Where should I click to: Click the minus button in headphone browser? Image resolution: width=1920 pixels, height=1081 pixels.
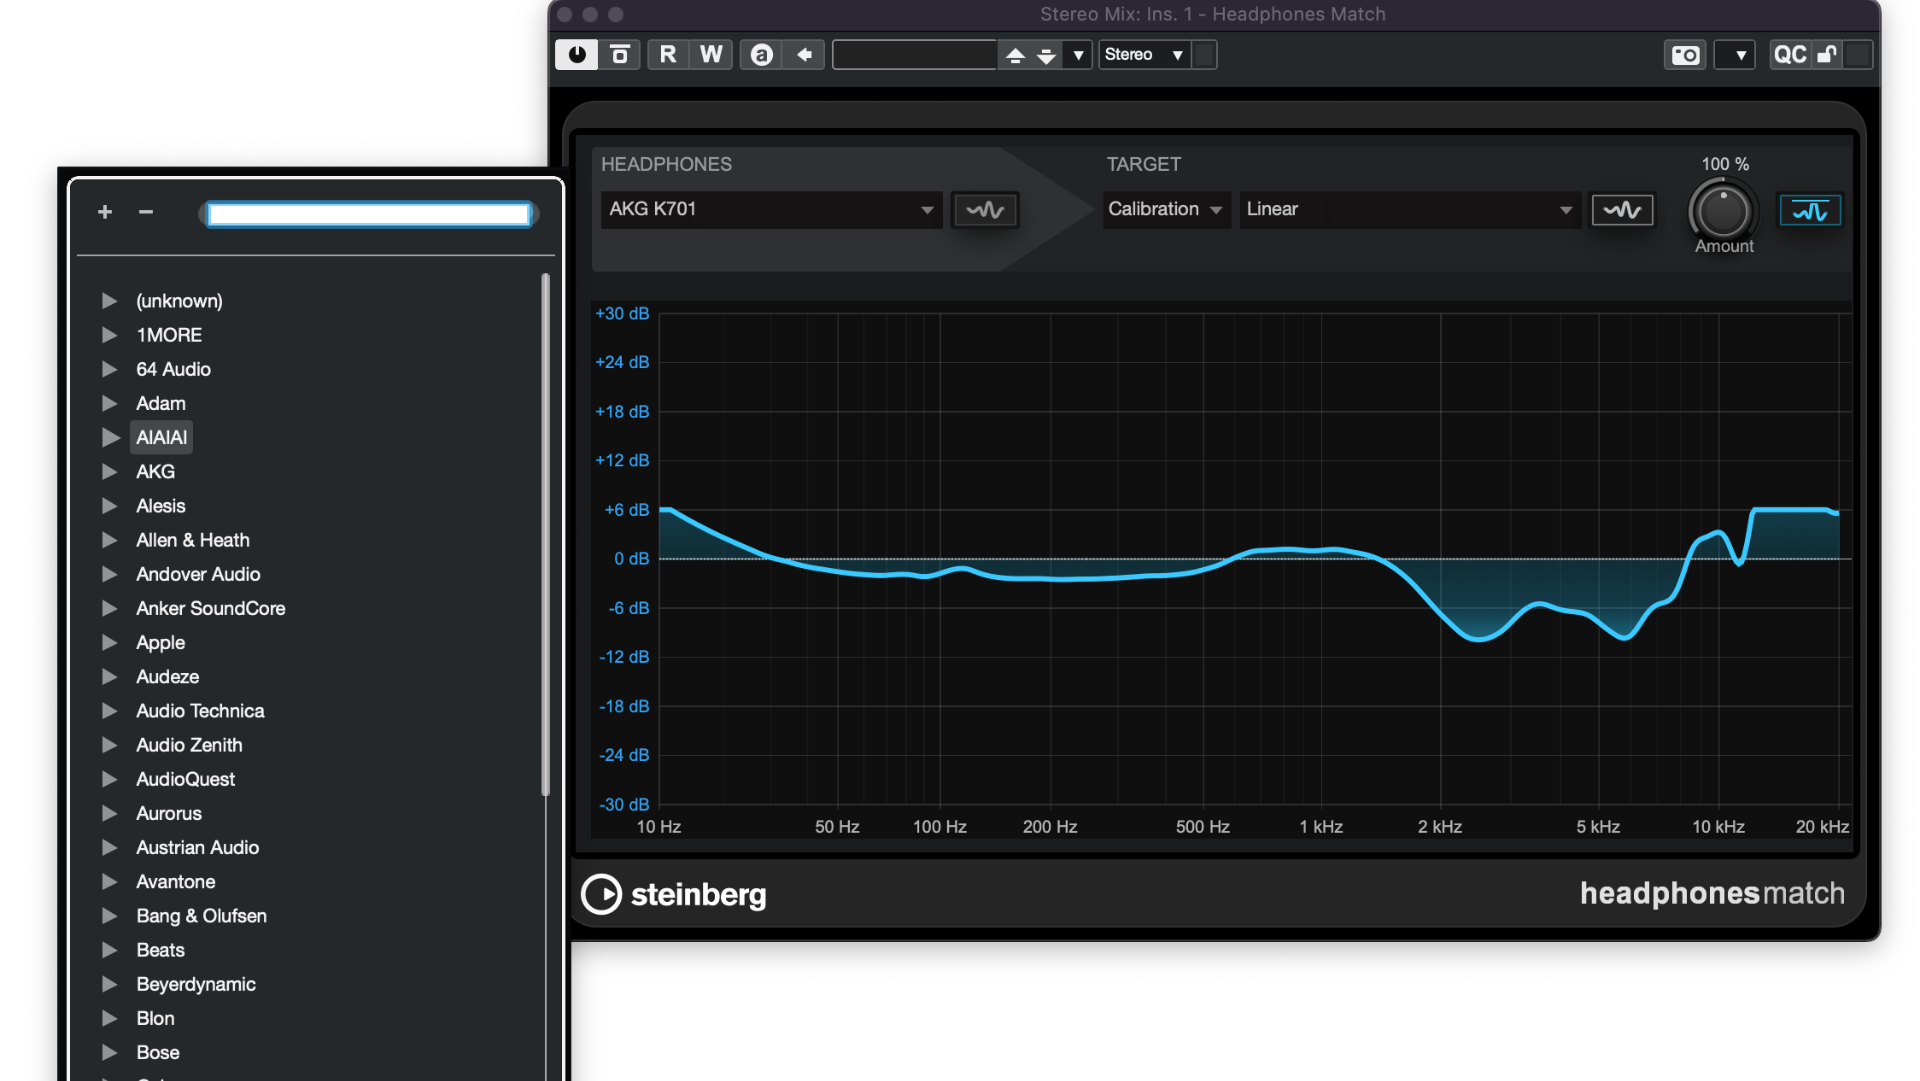146,212
